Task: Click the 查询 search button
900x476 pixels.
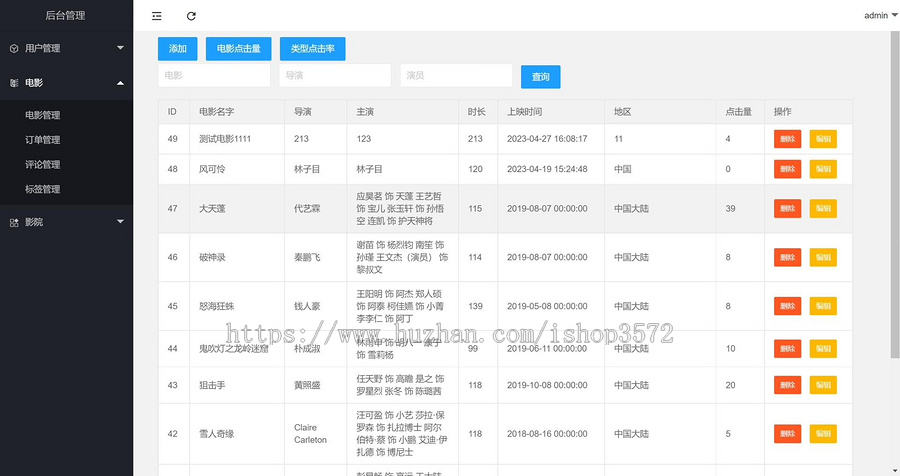Action: coord(541,77)
